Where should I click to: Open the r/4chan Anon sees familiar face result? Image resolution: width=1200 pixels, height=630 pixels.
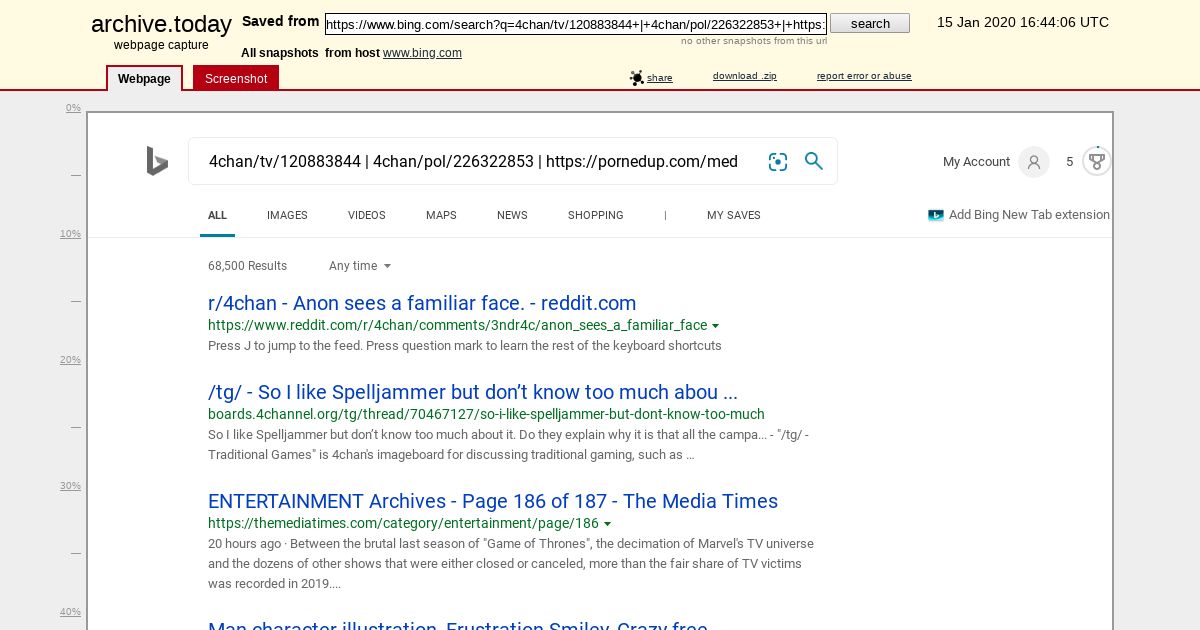422,303
